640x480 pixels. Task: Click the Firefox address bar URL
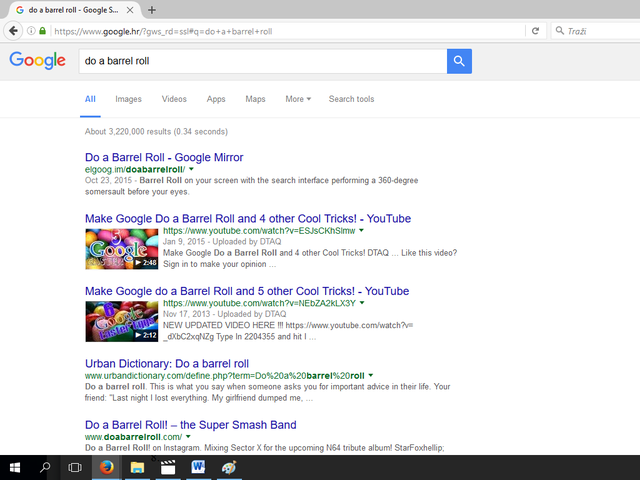(x=163, y=31)
